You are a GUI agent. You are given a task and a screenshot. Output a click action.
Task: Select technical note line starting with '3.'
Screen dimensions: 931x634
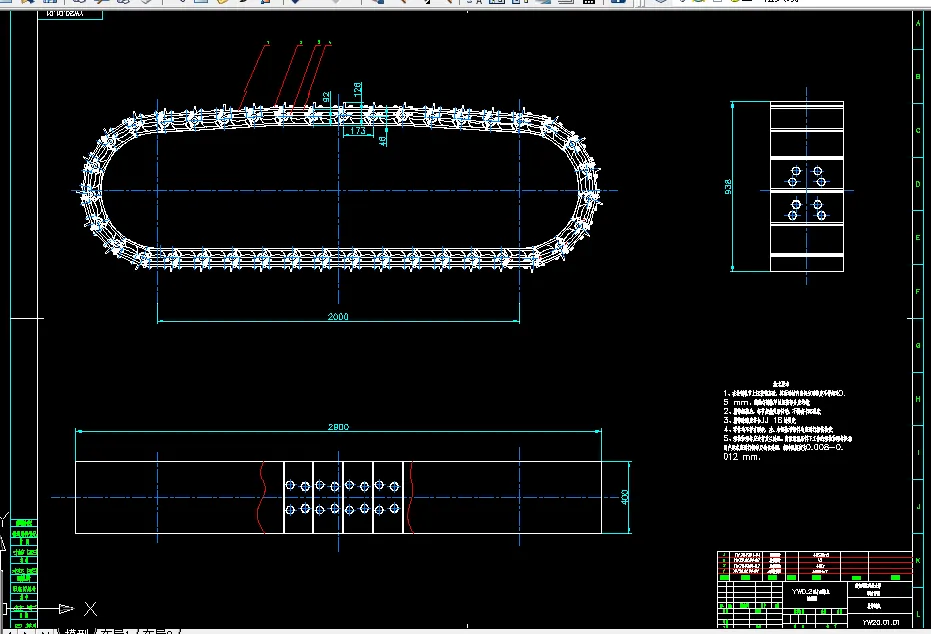coord(759,420)
